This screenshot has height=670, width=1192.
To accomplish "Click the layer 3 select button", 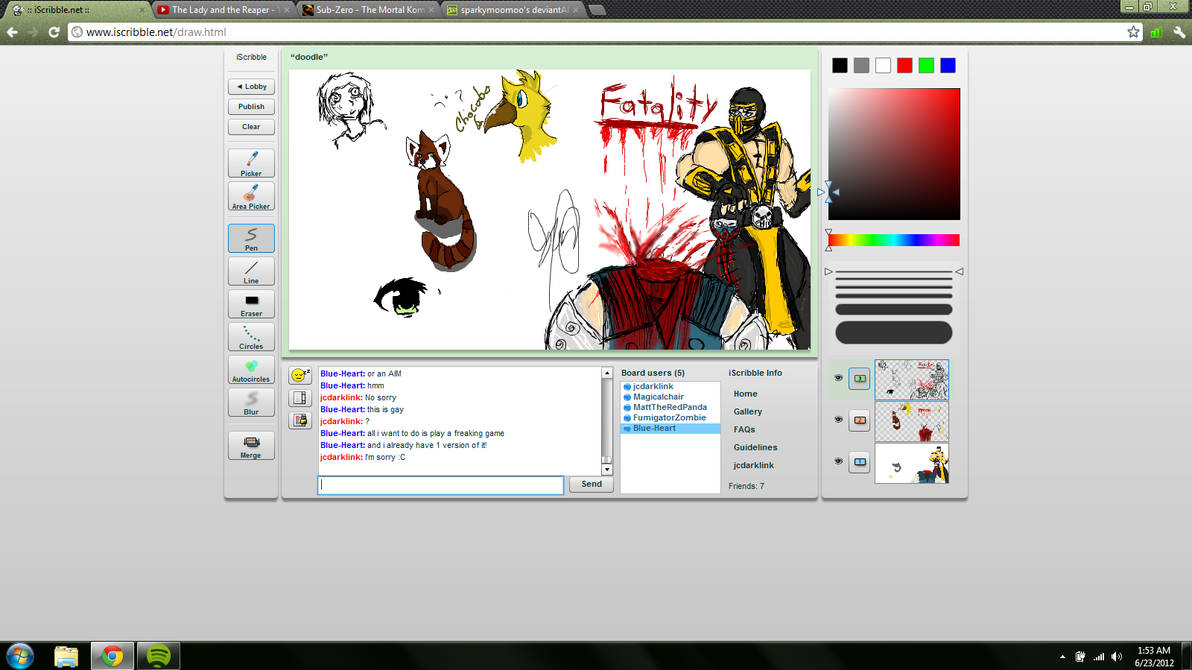I will [859, 378].
